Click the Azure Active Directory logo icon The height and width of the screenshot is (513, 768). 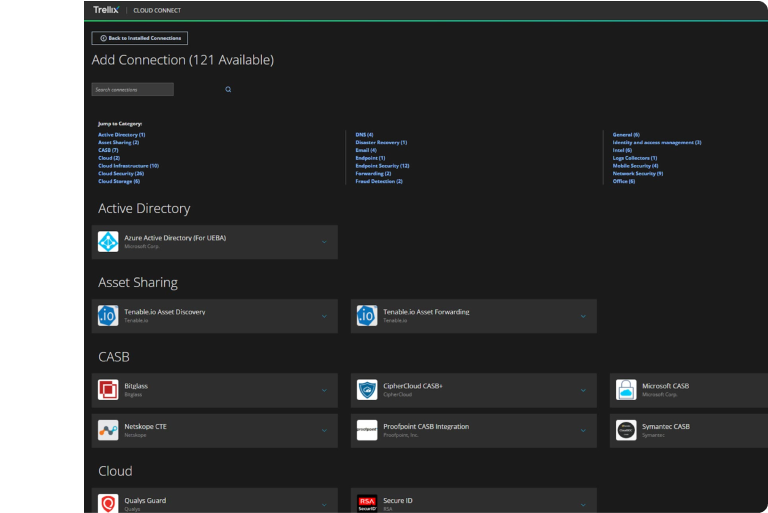[108, 242]
